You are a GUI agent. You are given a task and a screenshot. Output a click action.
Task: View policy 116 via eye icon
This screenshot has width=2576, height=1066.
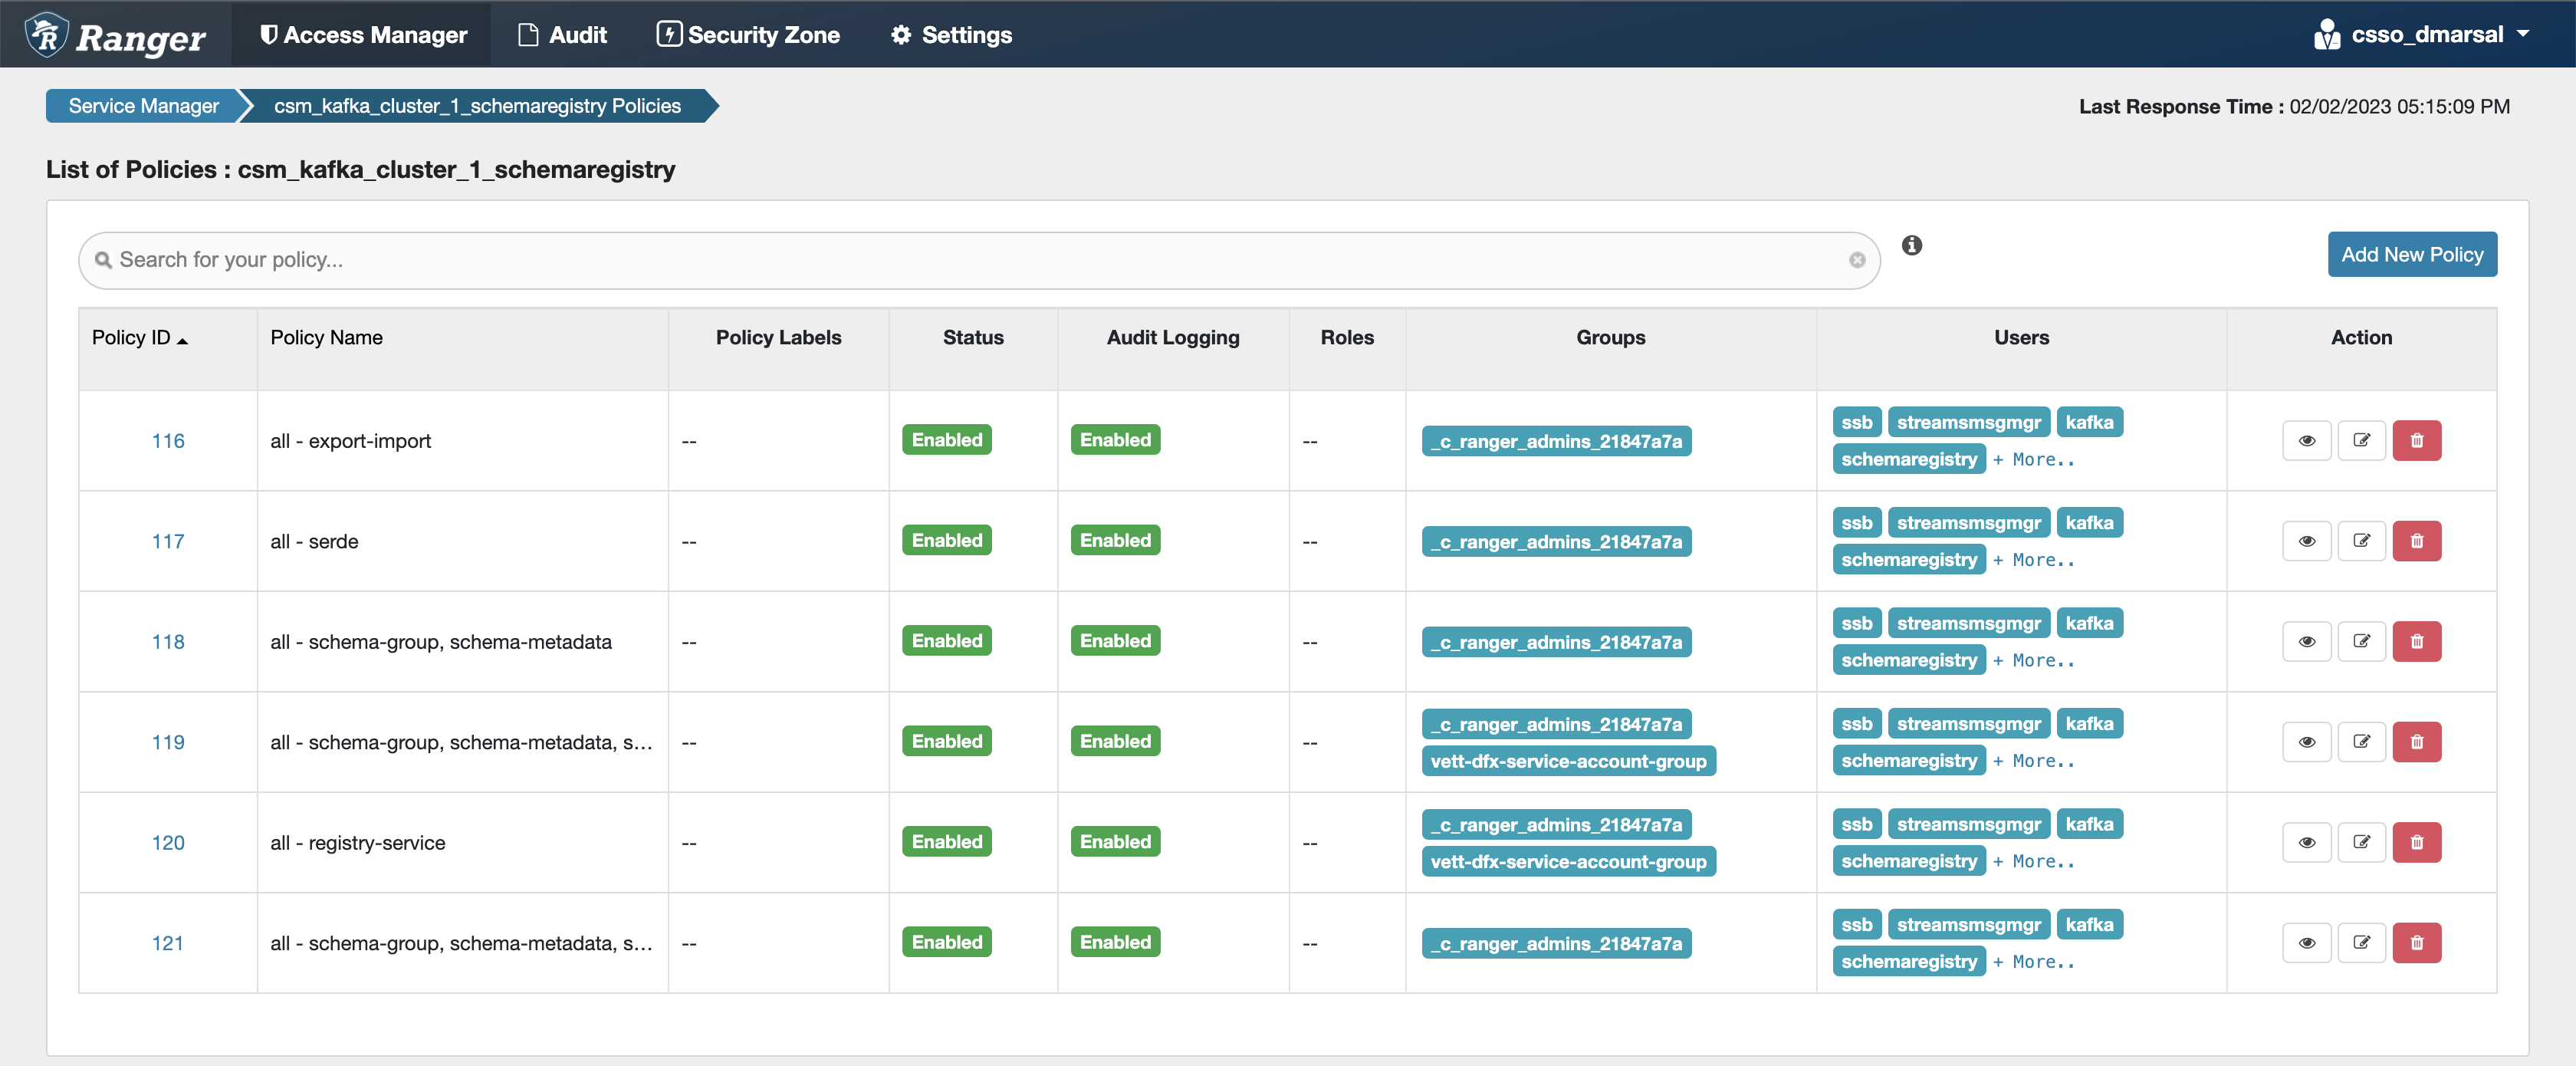pyautogui.click(x=2306, y=441)
